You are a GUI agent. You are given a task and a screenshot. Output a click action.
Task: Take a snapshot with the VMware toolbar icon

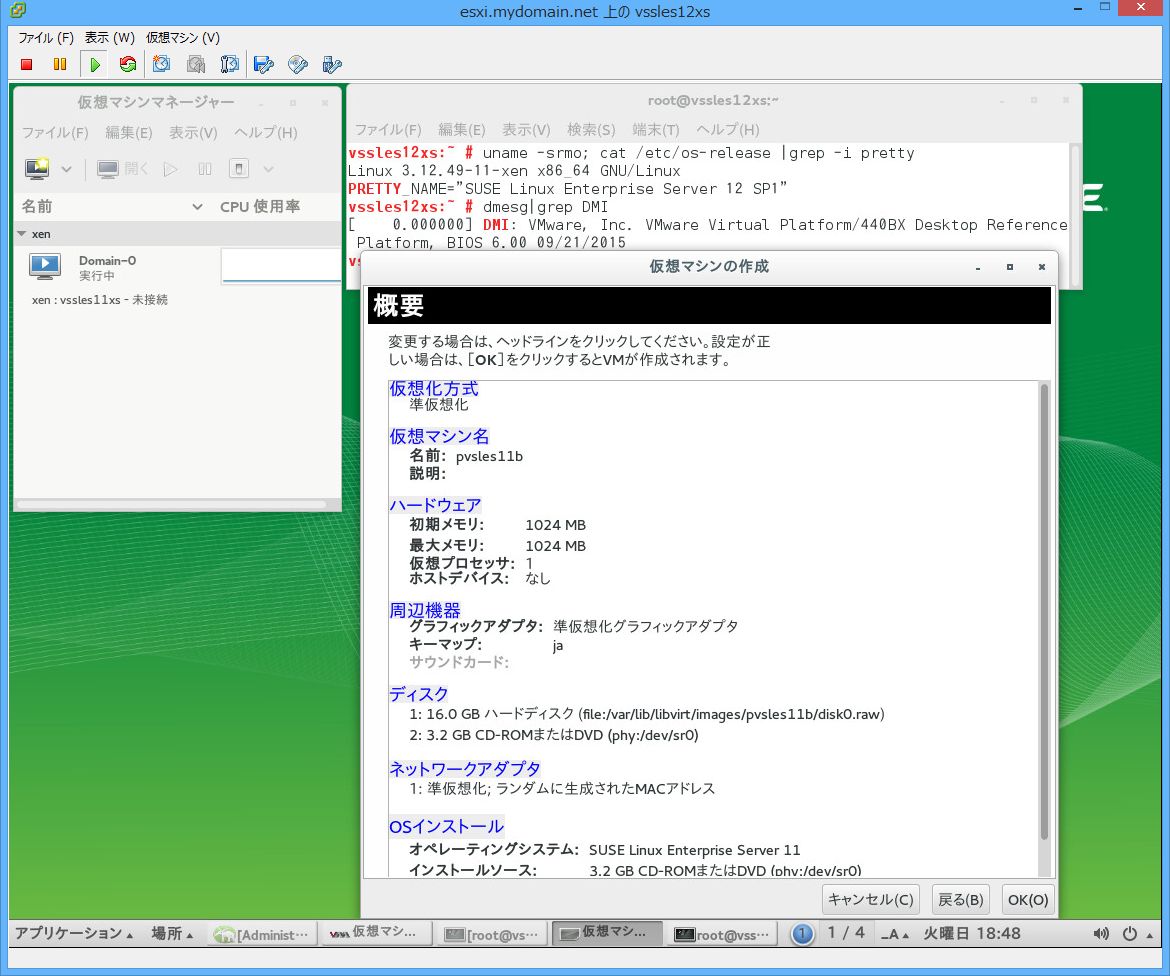point(161,65)
